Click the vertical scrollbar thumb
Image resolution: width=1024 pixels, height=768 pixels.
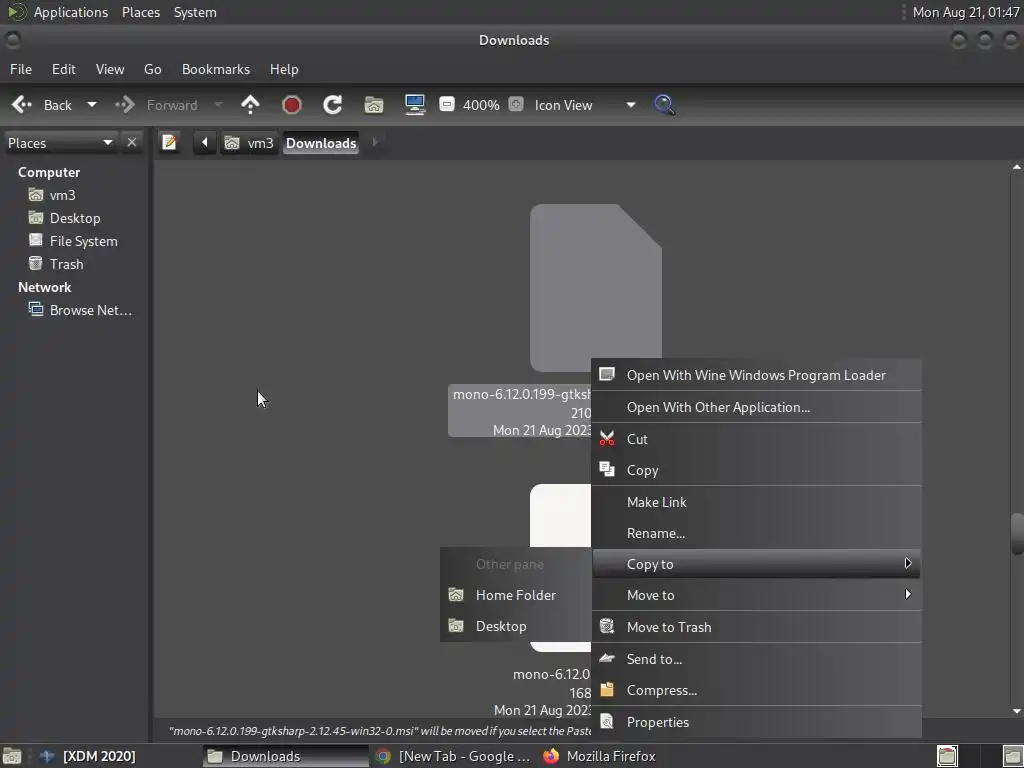[x=1017, y=534]
